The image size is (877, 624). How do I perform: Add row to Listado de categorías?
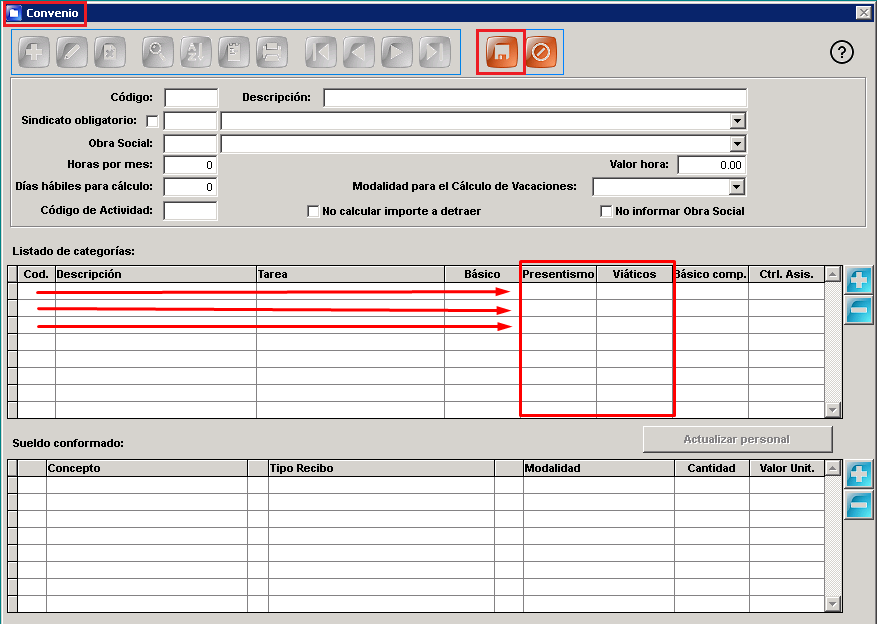[859, 280]
